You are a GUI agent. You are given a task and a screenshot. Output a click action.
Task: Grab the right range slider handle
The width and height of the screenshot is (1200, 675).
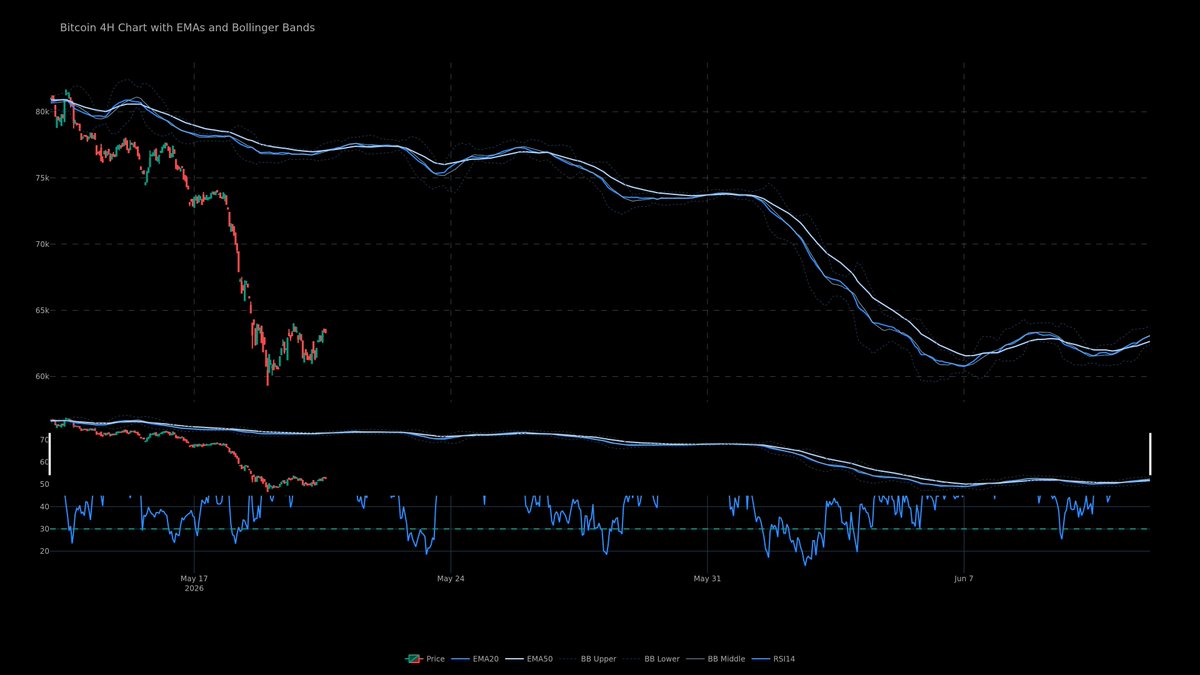(x=1150, y=453)
